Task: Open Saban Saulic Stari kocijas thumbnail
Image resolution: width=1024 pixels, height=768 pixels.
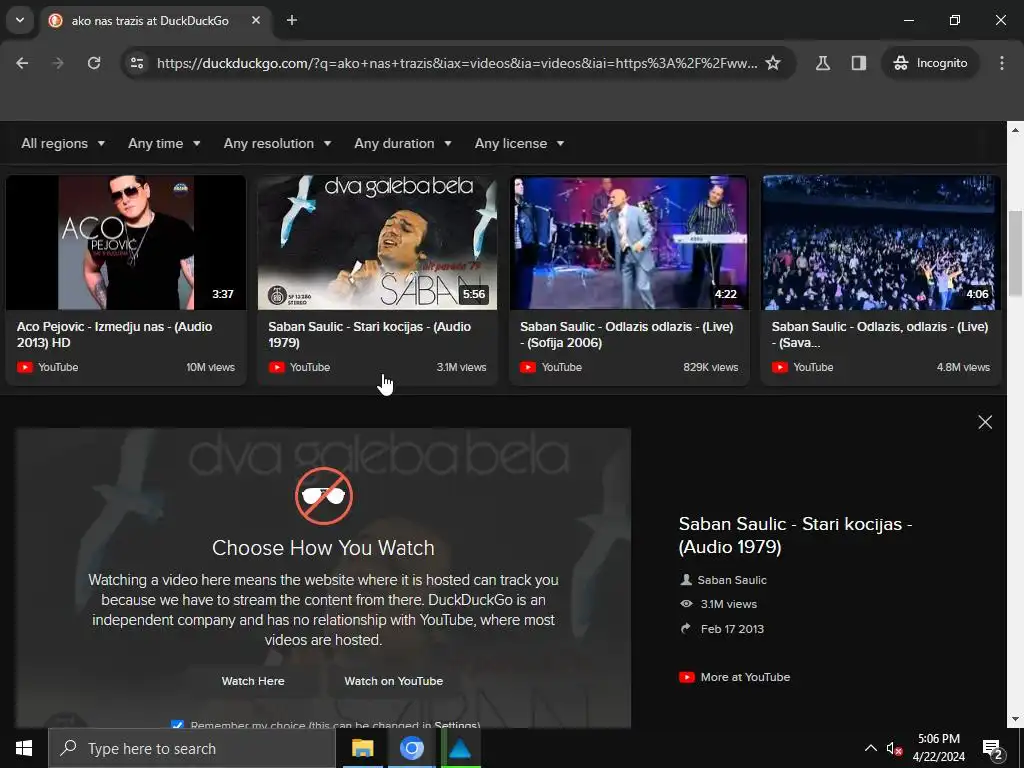Action: 377,242
